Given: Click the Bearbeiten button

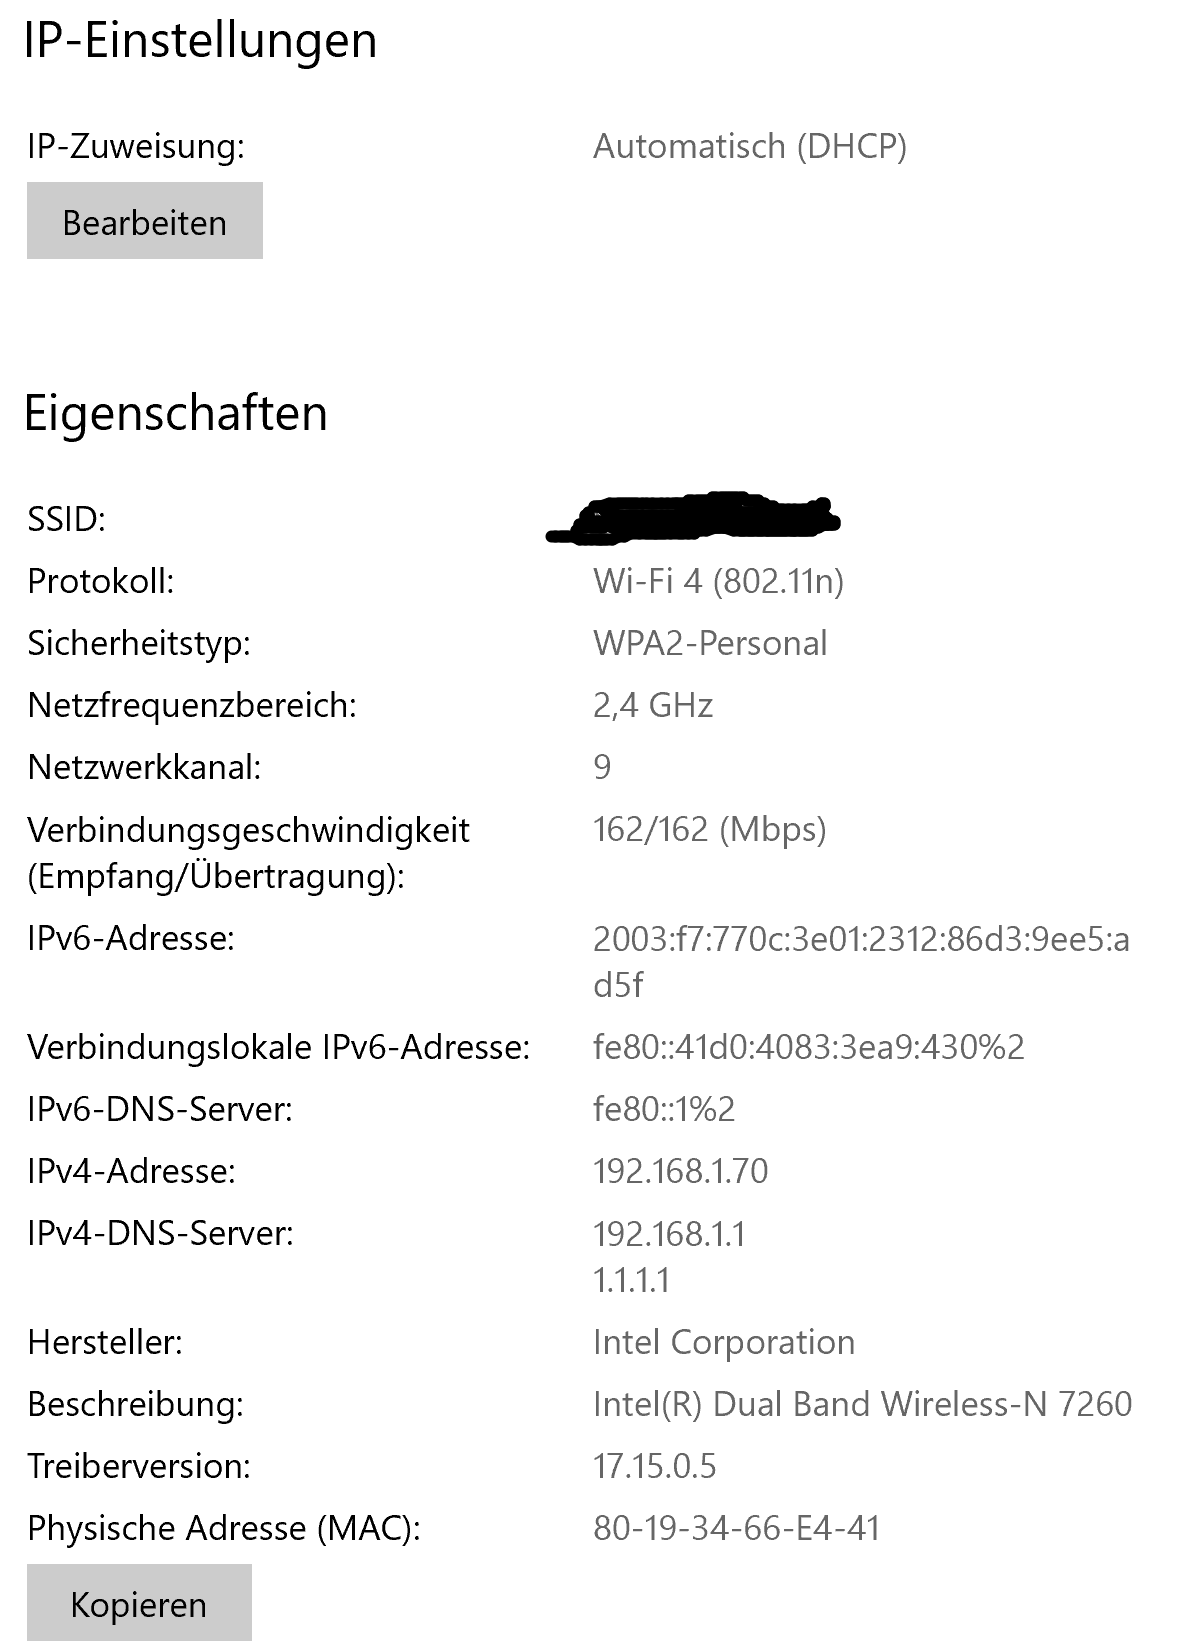Looking at the screenshot, I should tap(145, 221).
